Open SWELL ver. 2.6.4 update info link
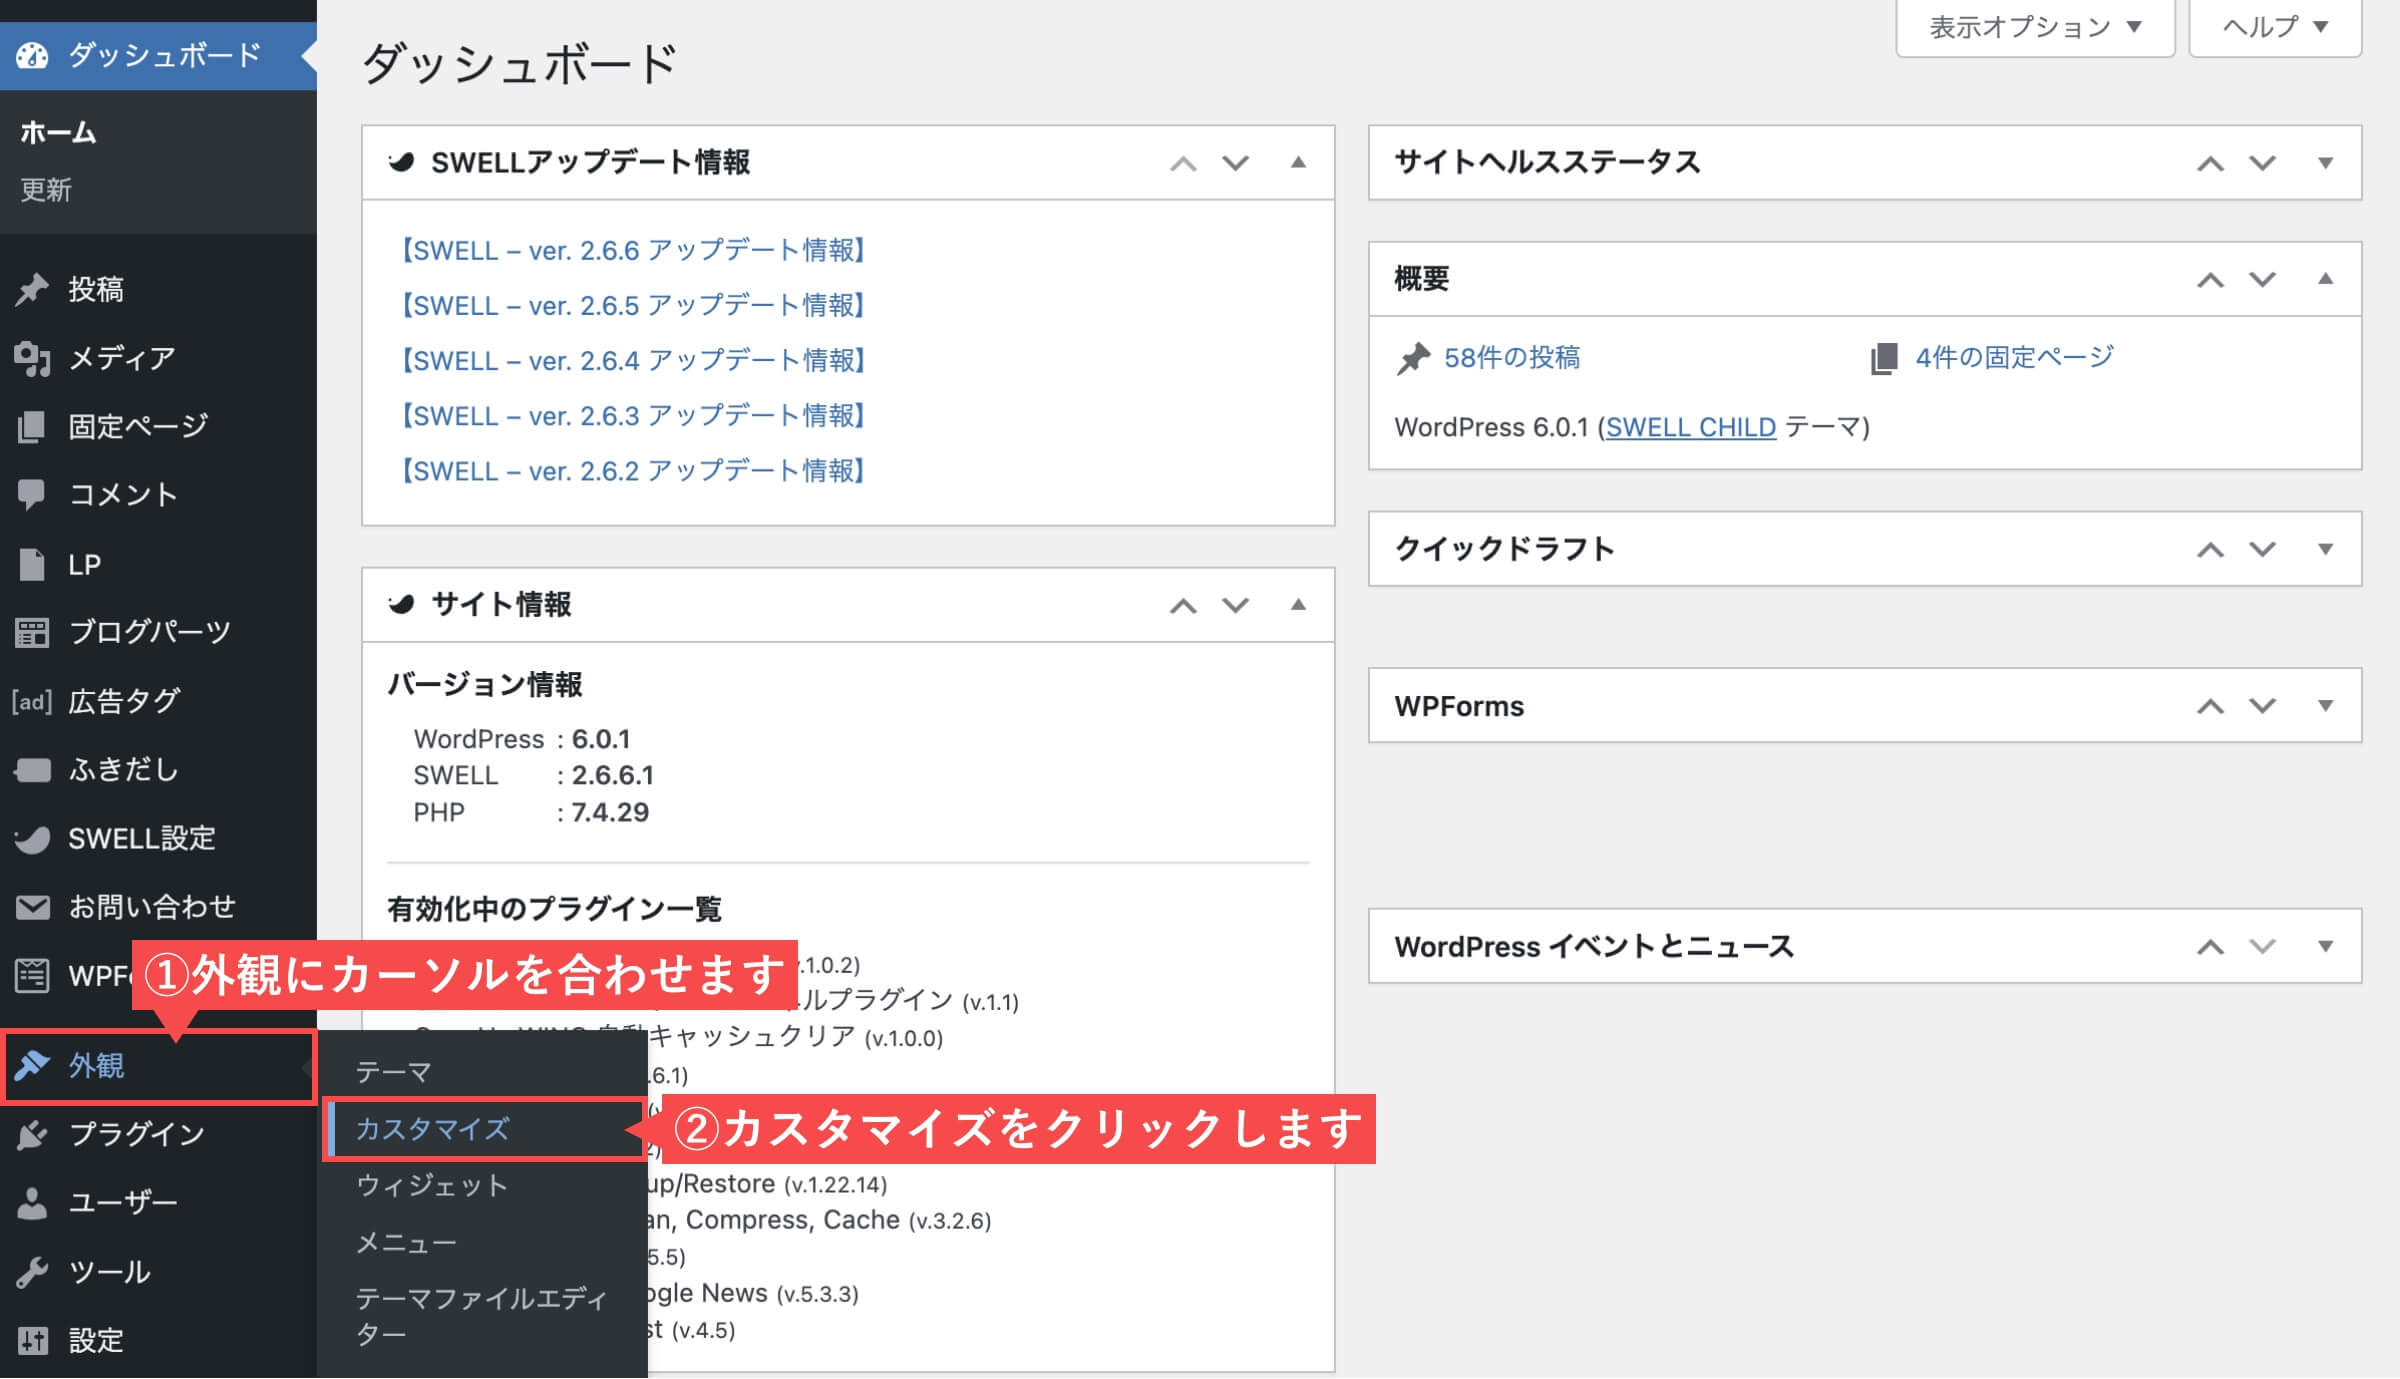Screen dimensions: 2400x1379 632,360
